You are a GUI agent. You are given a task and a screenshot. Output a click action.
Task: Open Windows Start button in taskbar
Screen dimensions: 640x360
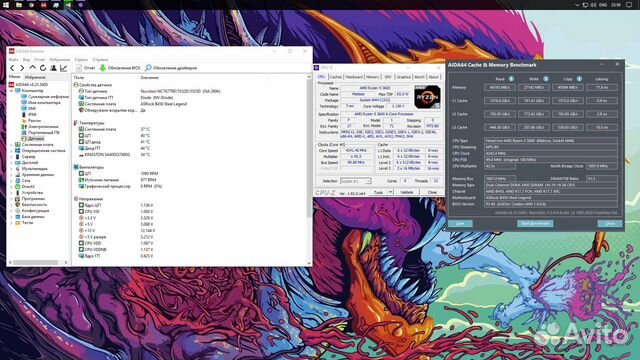pyautogui.click(x=6, y=5)
